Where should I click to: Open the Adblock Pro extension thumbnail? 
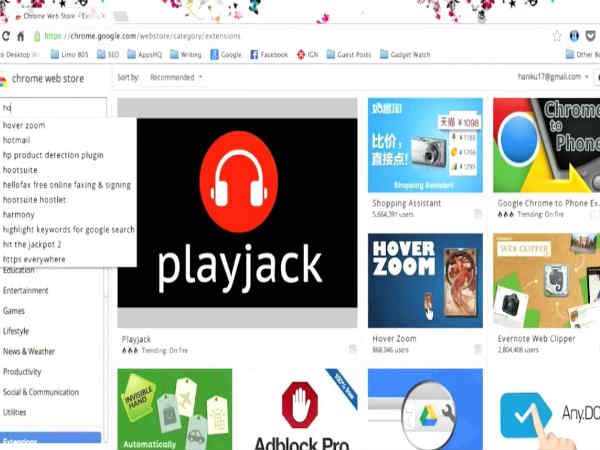[300, 409]
